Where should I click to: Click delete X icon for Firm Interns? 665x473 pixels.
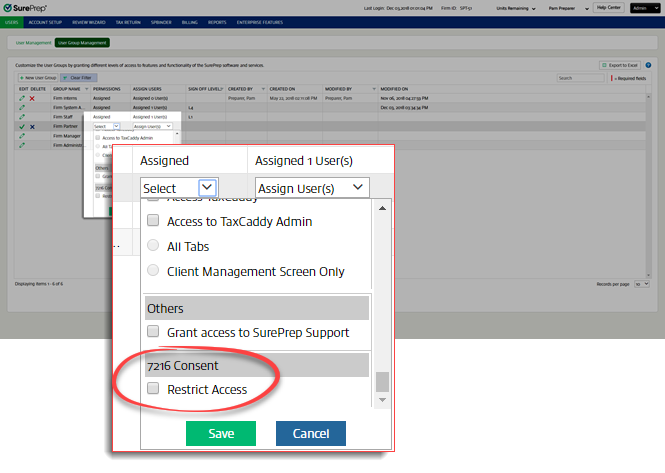32,98
